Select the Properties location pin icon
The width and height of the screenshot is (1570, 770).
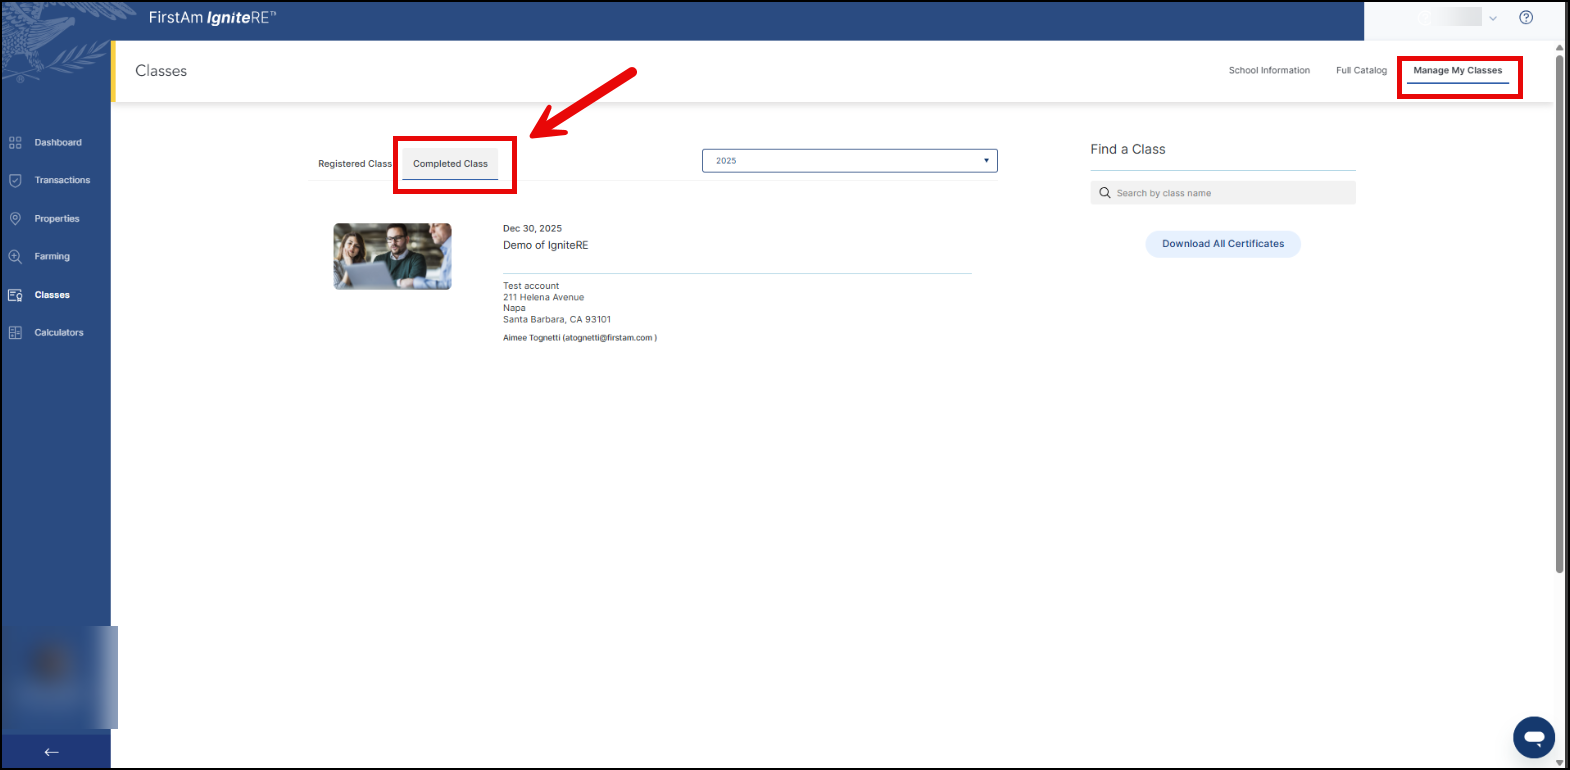coord(15,219)
